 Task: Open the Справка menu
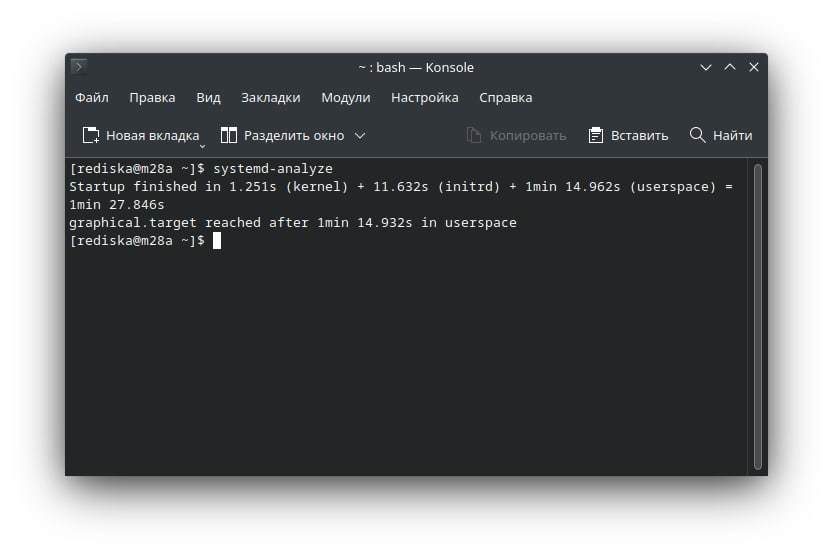pos(505,98)
